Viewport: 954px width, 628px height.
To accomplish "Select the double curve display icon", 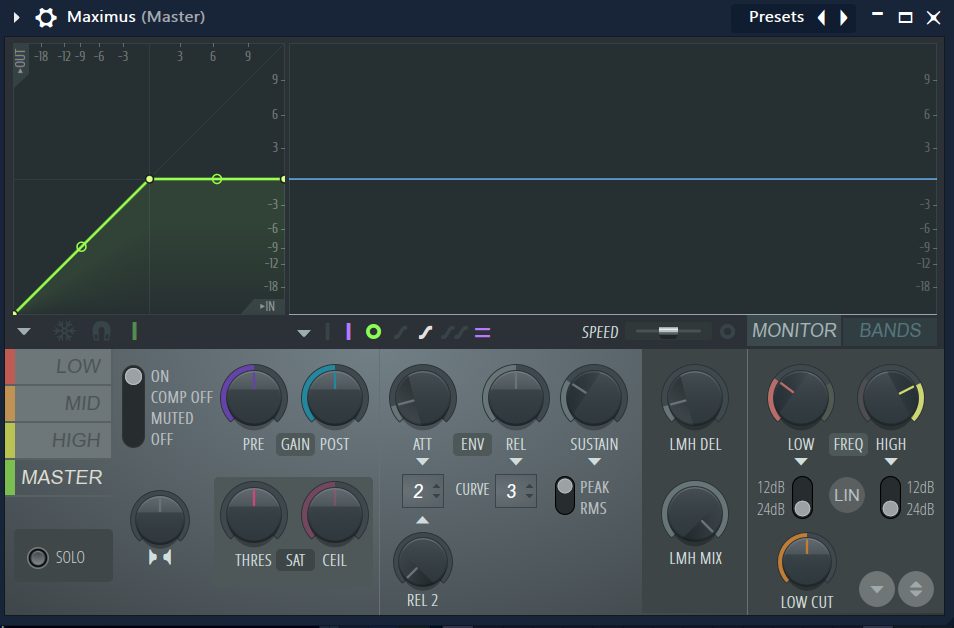I will pyautogui.click(x=454, y=332).
